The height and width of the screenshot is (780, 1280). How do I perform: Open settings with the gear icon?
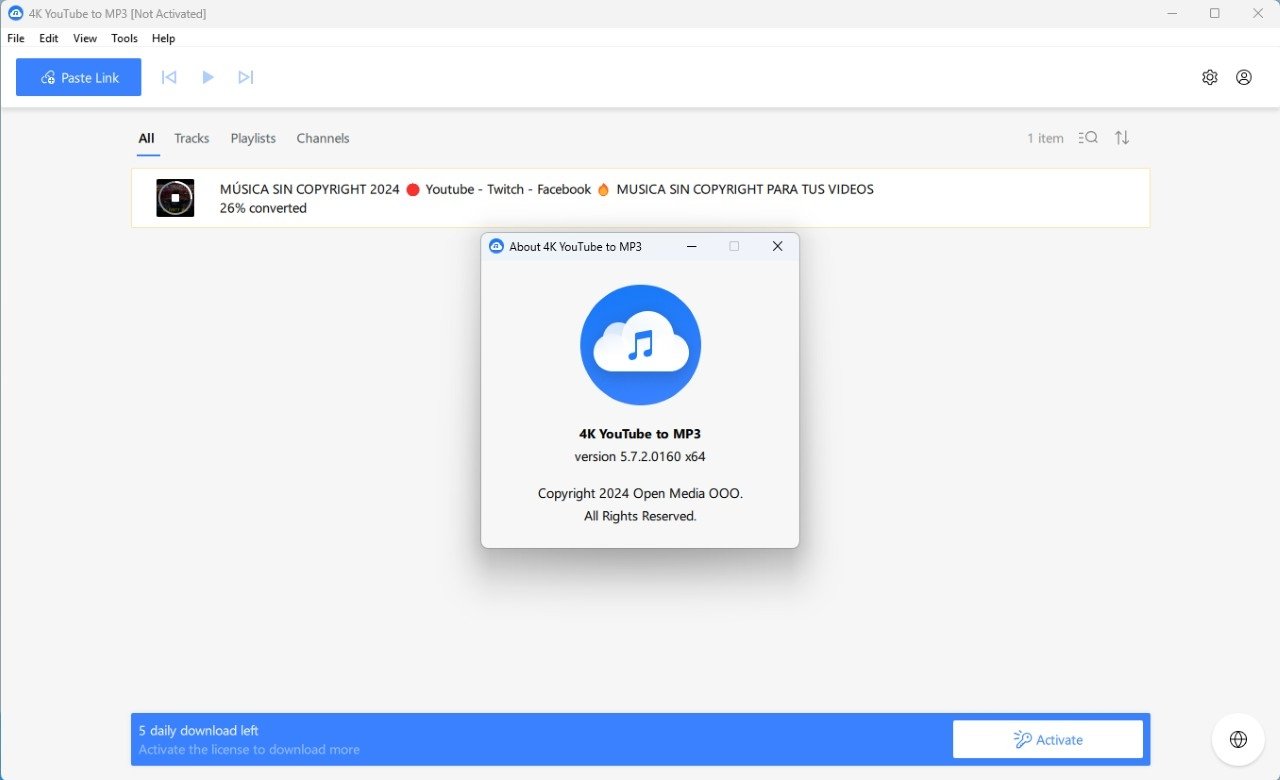[x=1210, y=77]
